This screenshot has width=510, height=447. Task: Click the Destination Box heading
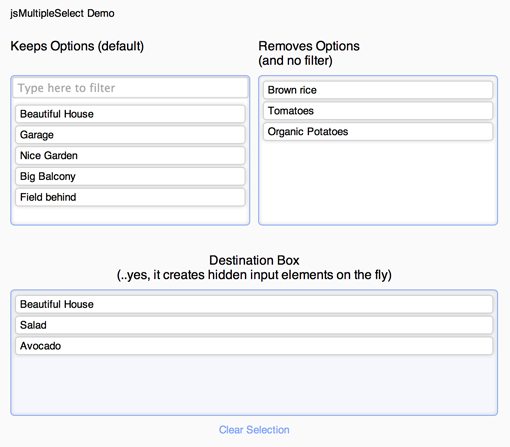click(x=254, y=260)
